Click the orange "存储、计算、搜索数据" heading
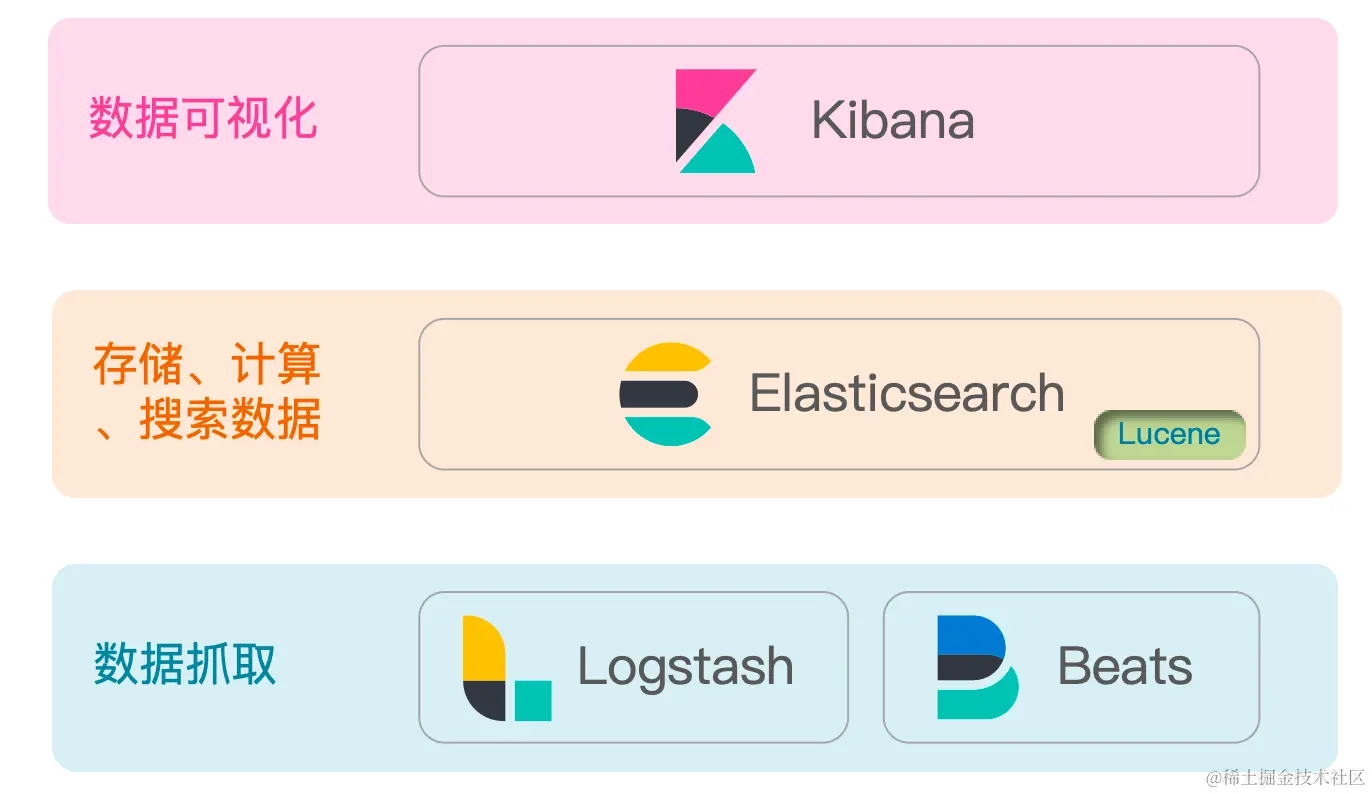Image resolution: width=1372 pixels, height=794 pixels. 207,392
